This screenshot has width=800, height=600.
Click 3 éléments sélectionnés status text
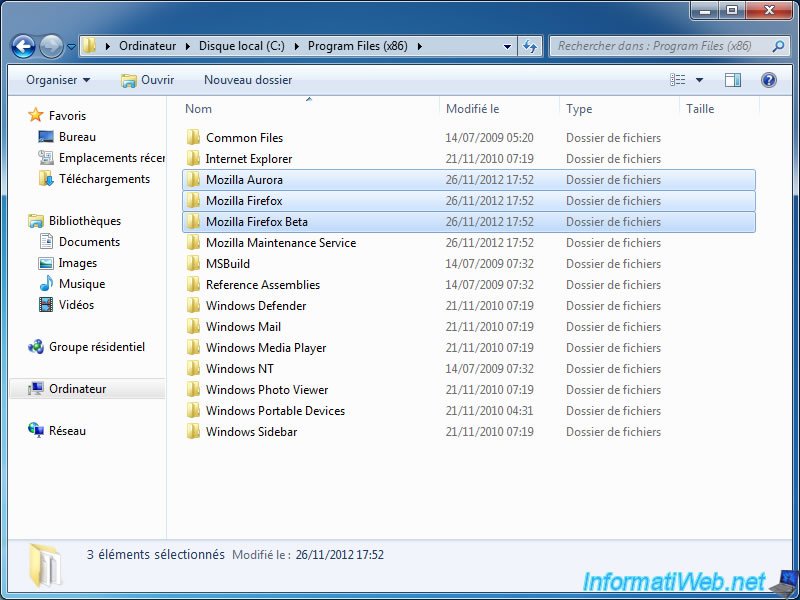tap(156, 554)
